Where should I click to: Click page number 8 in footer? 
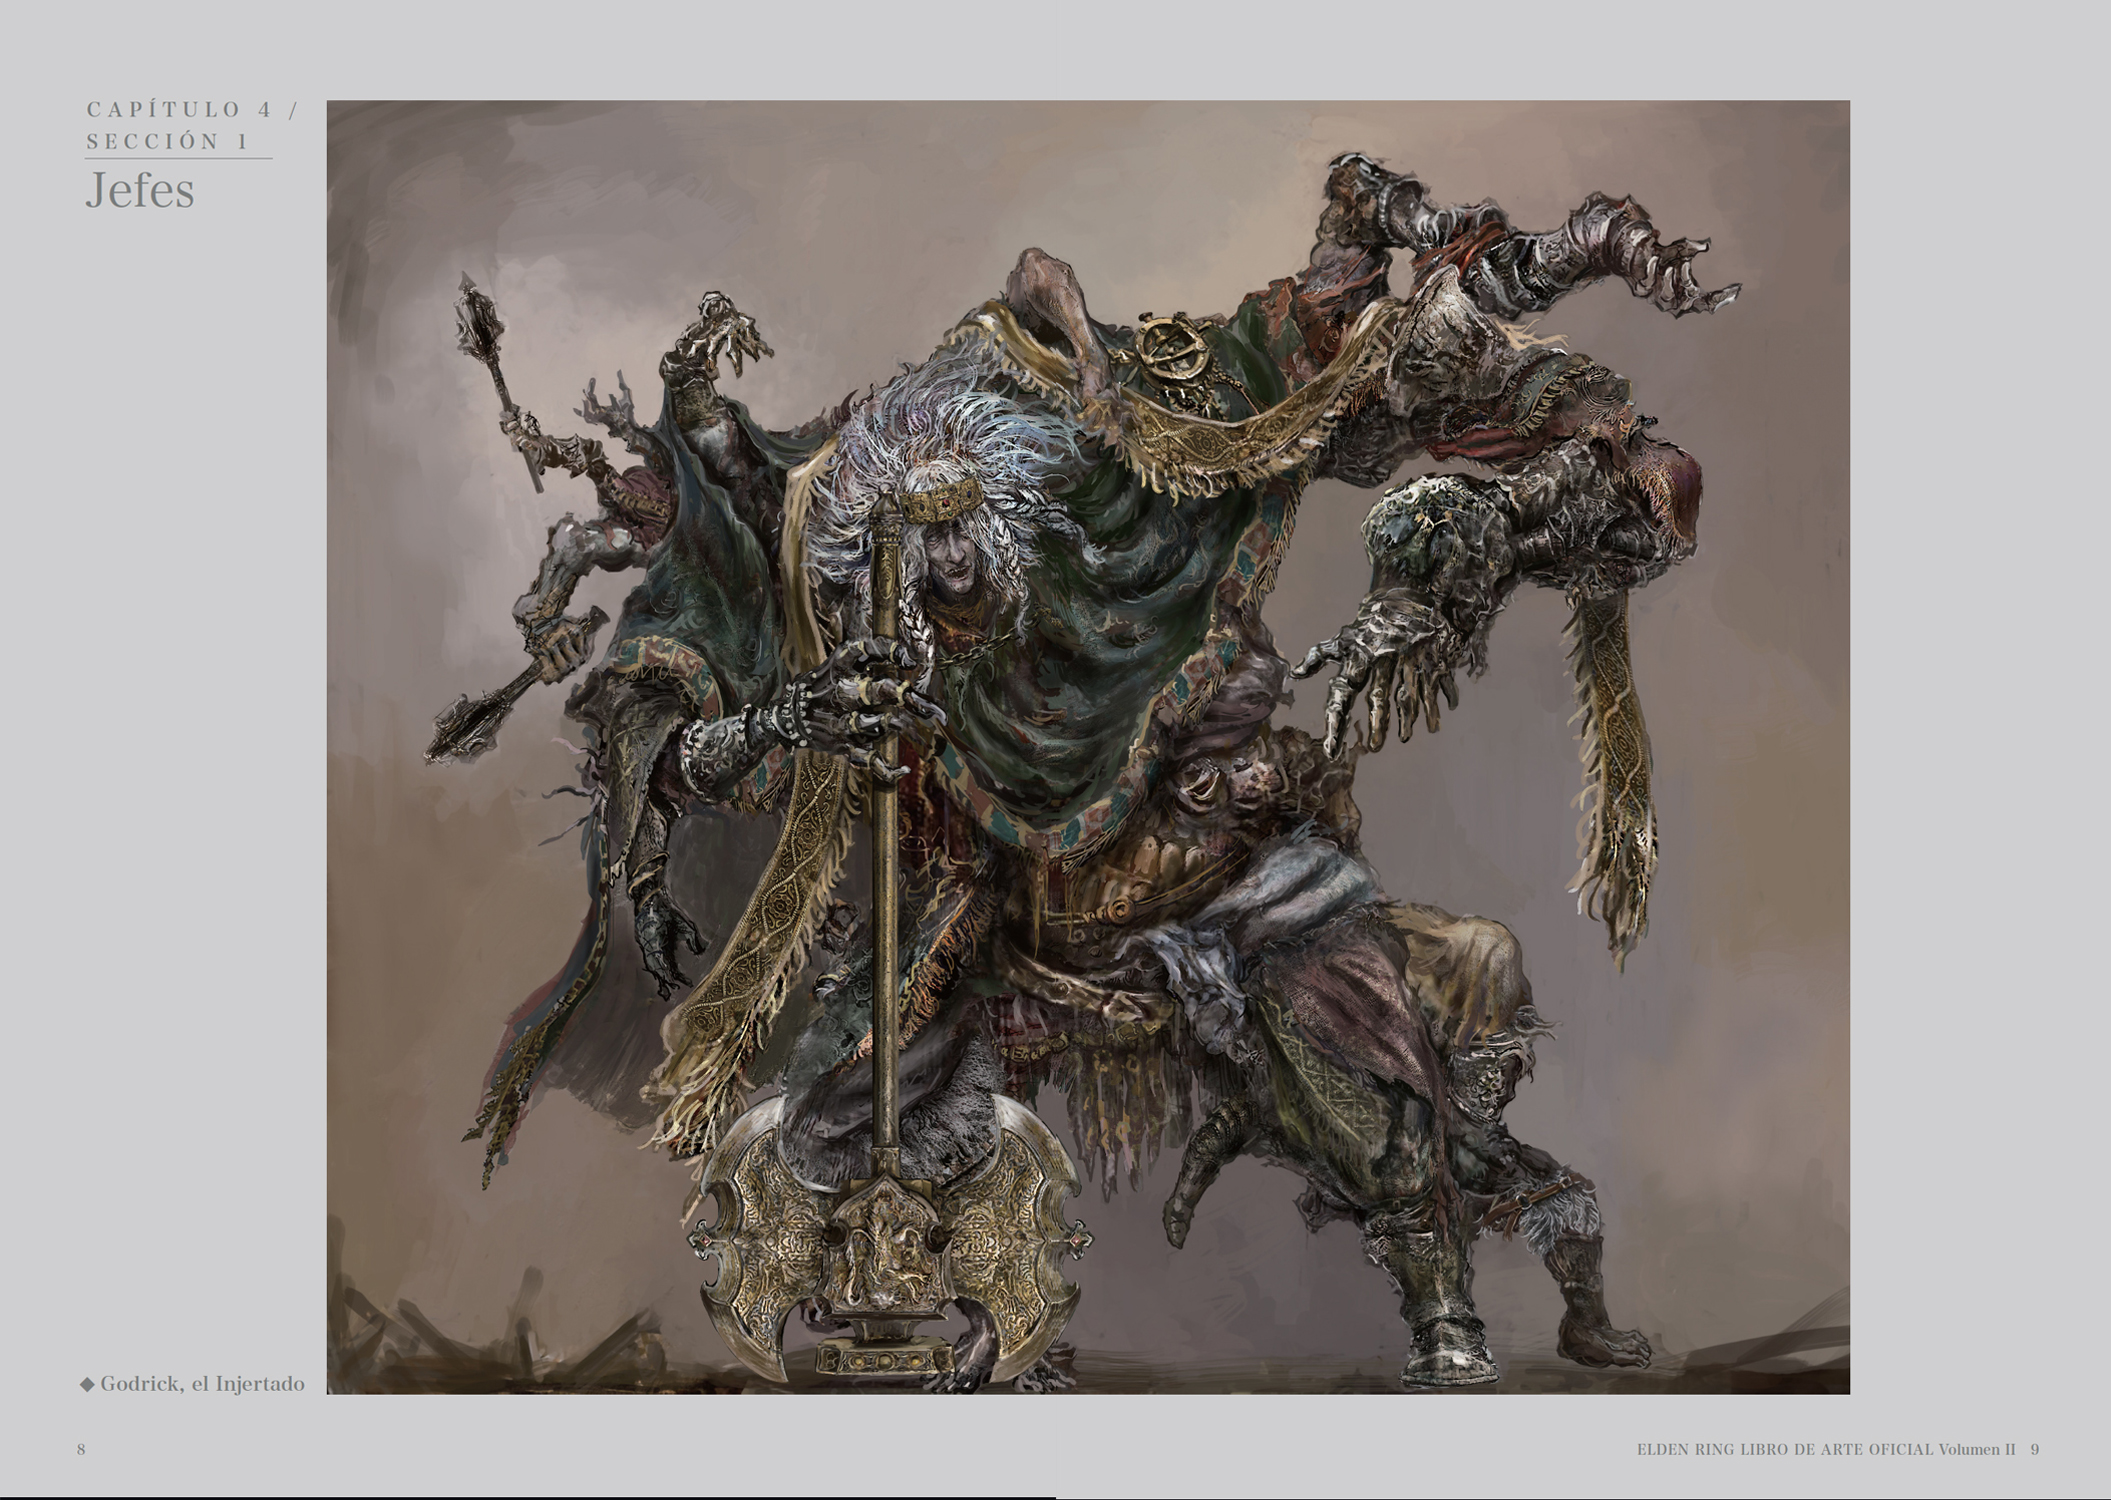pyautogui.click(x=81, y=1449)
